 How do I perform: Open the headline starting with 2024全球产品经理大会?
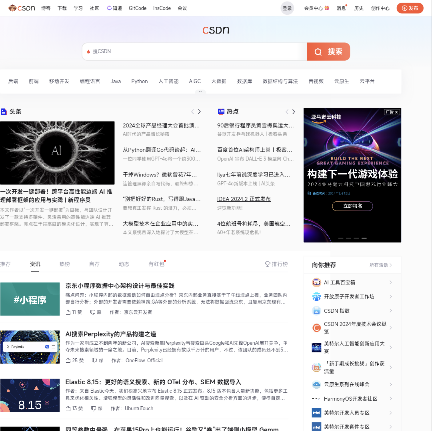click(x=161, y=126)
